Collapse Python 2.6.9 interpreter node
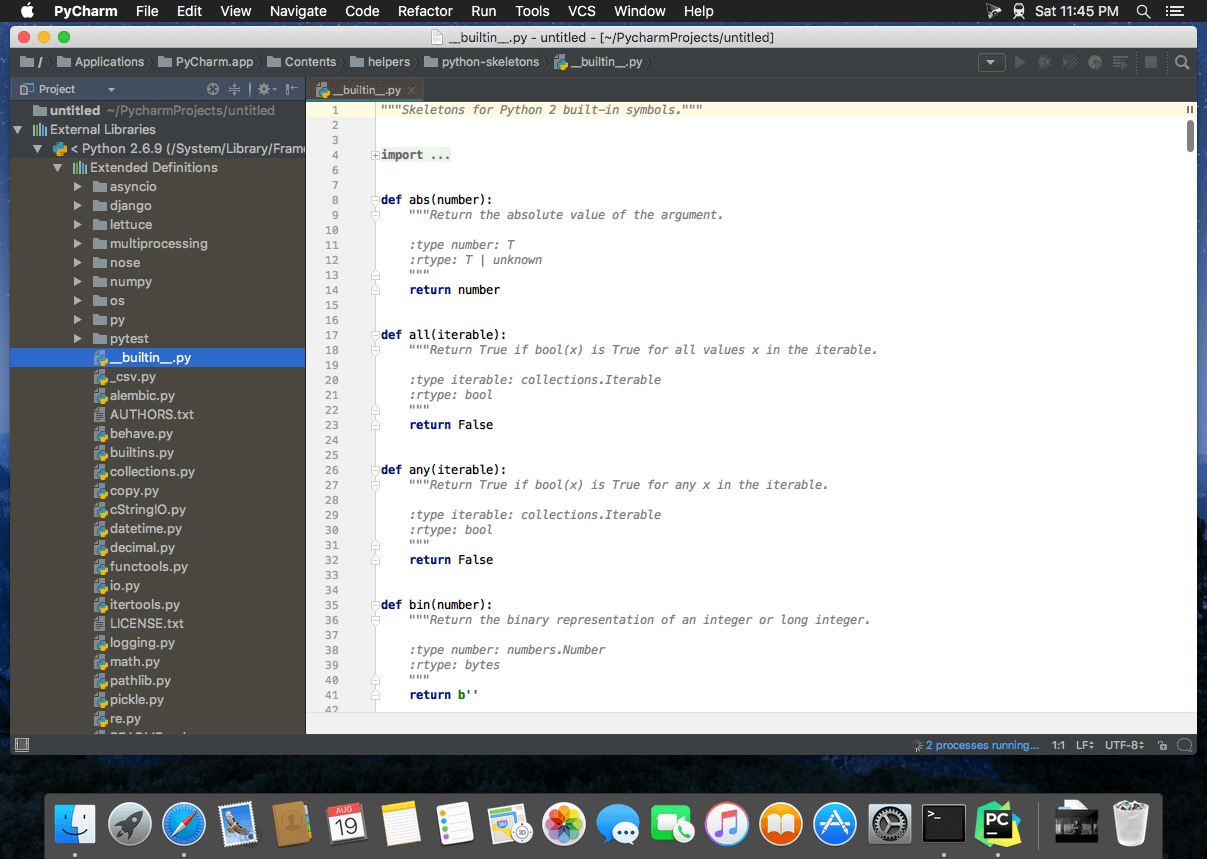The height and width of the screenshot is (859, 1207). (38, 148)
